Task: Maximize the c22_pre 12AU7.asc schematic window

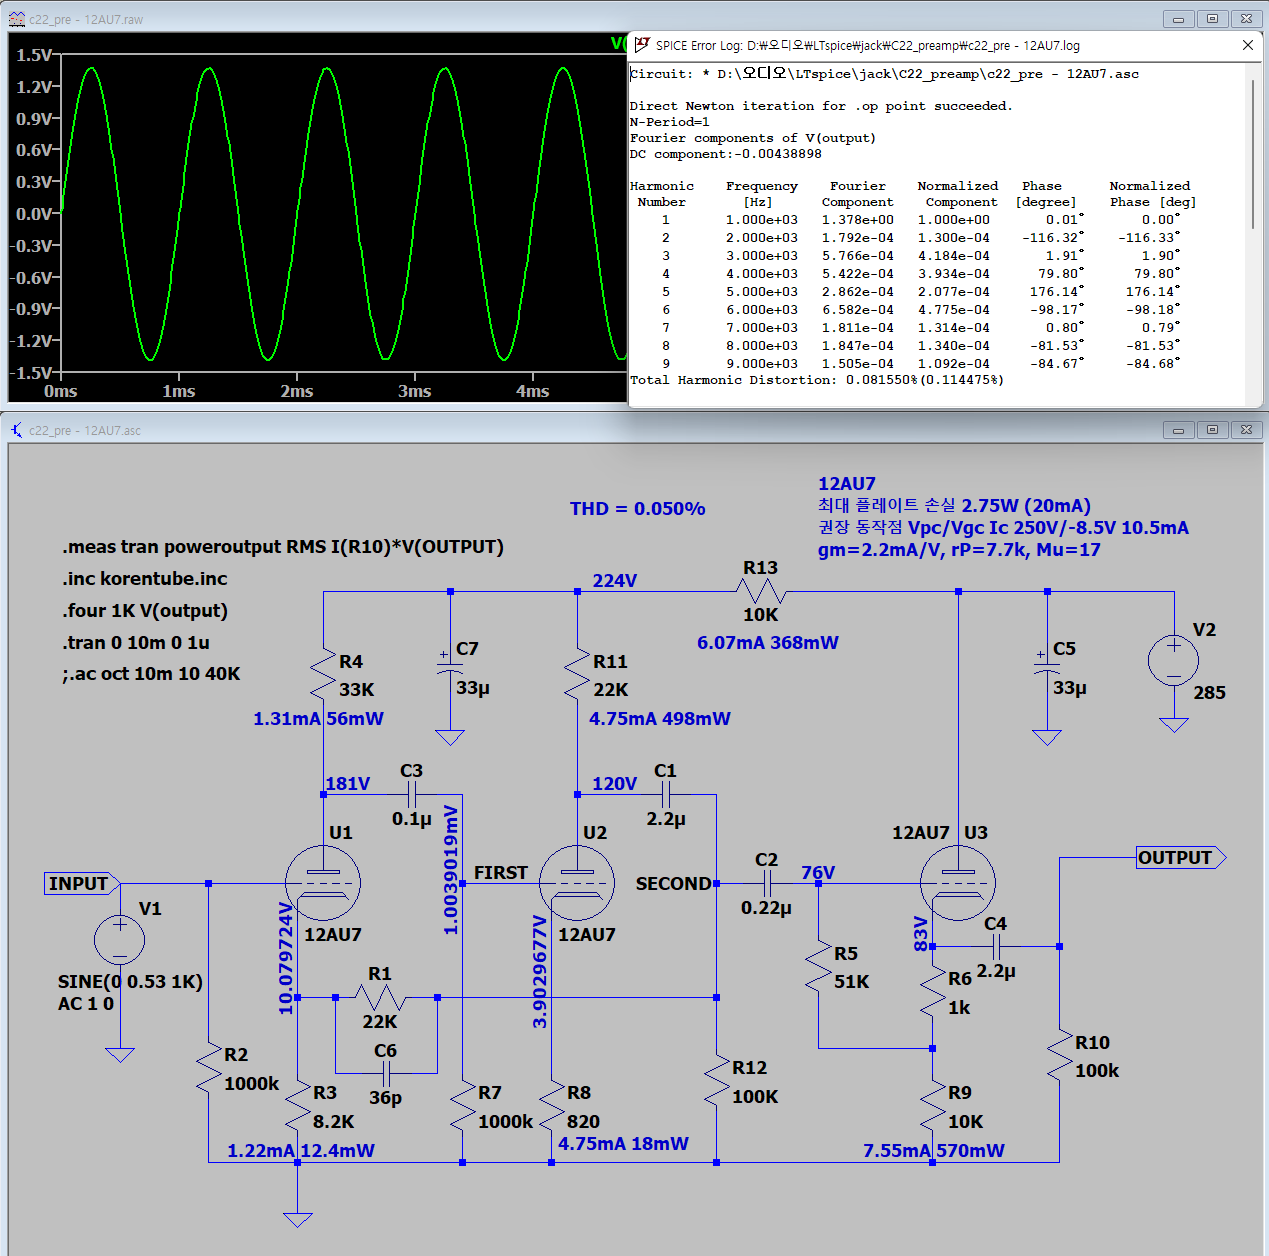Action: [1212, 430]
